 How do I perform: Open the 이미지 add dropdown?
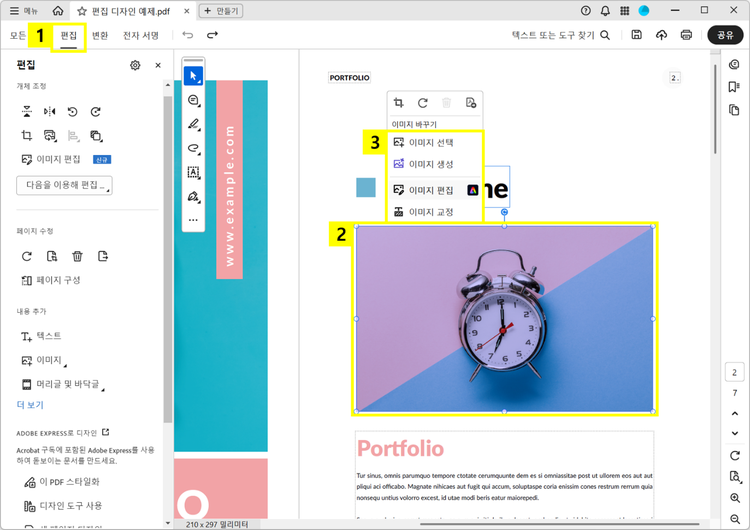[x=44, y=360]
